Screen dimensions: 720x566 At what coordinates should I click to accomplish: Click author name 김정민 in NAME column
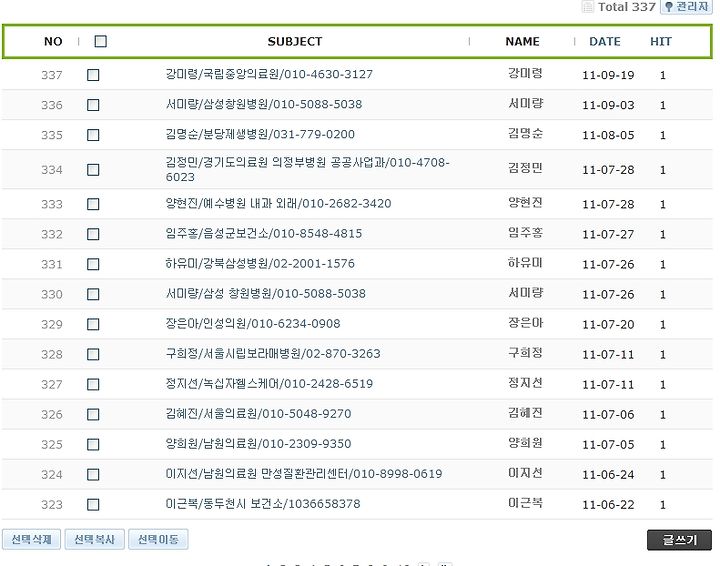pyautogui.click(x=525, y=168)
